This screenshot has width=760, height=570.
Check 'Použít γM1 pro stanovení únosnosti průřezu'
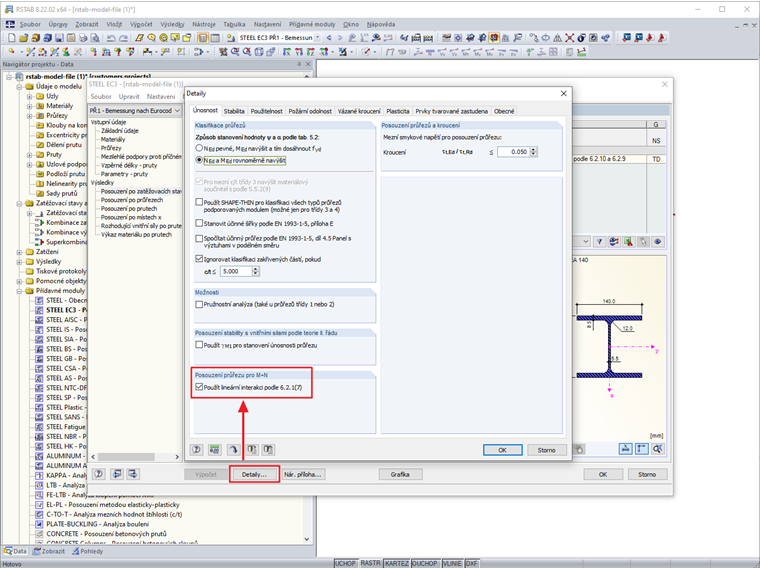pyautogui.click(x=199, y=345)
